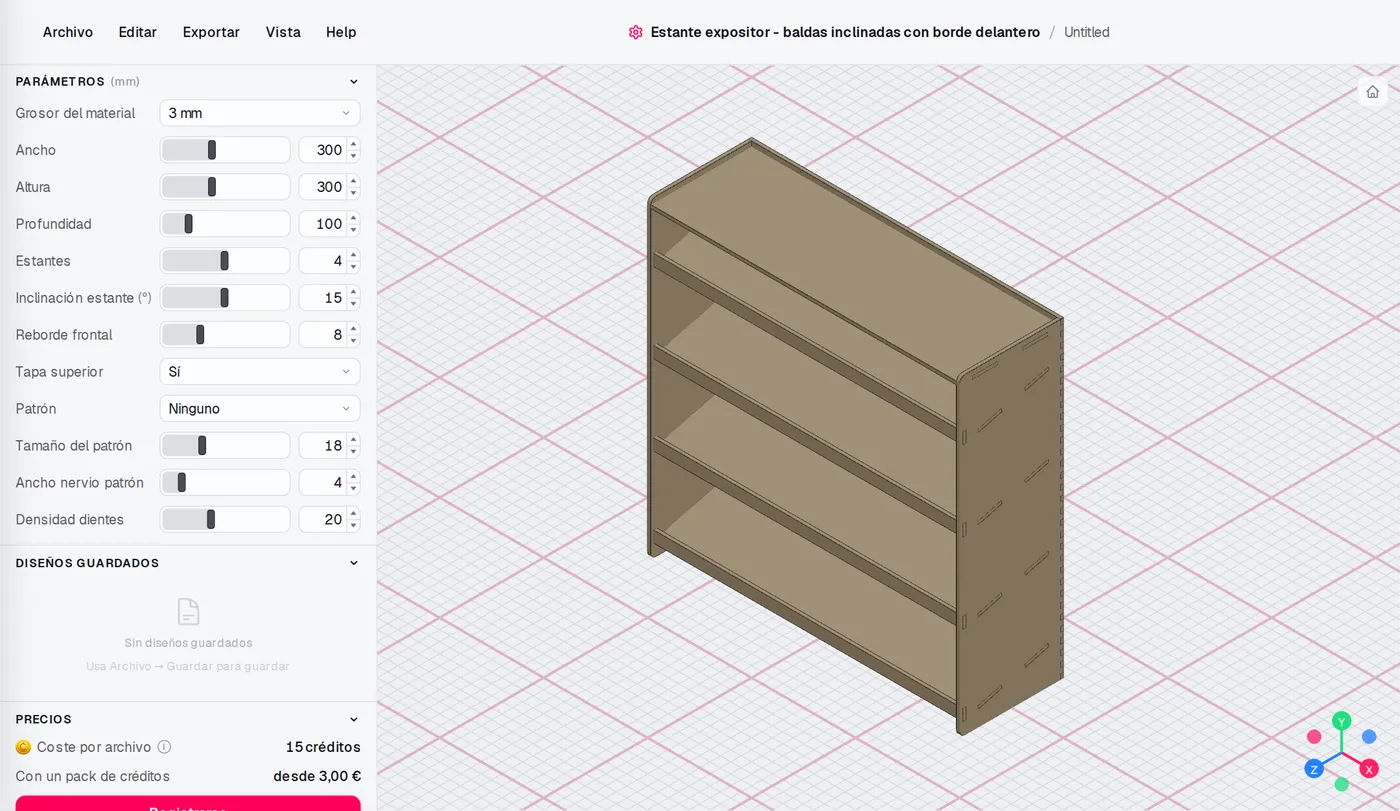Click the empty saved designs document icon

click(x=188, y=612)
